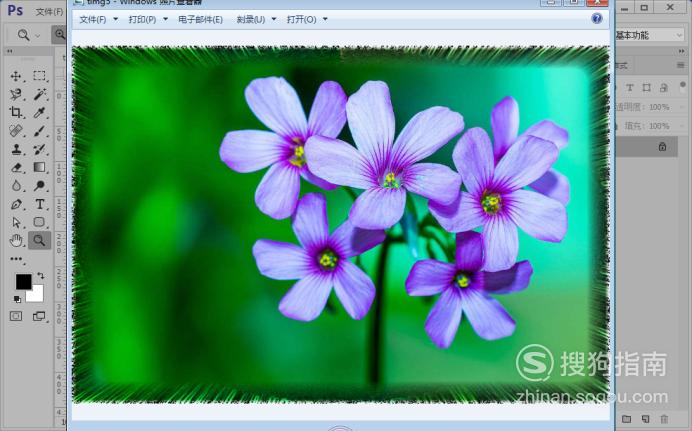Select the Pen tool

point(16,204)
